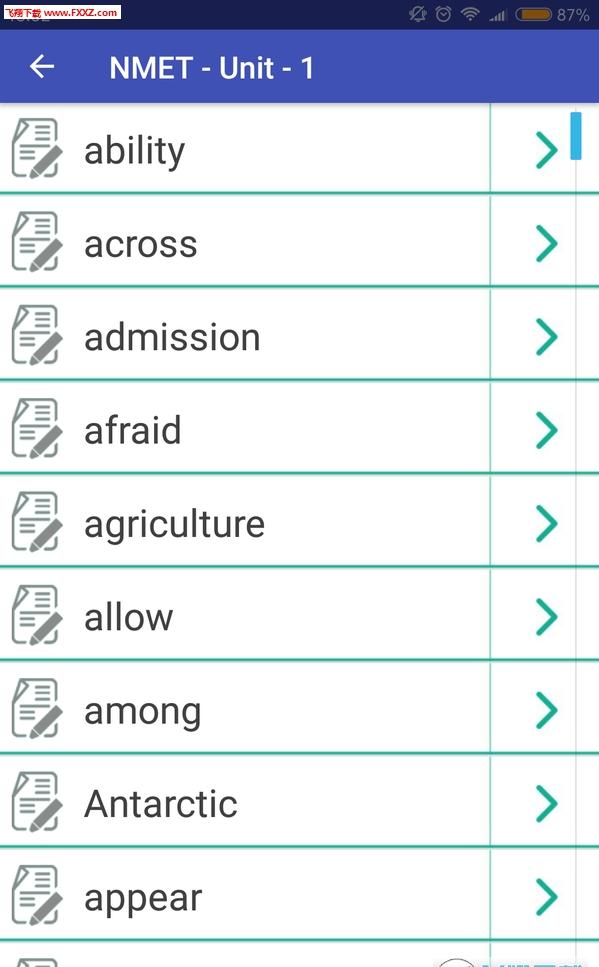Expand the ability entry chevron

547,150
